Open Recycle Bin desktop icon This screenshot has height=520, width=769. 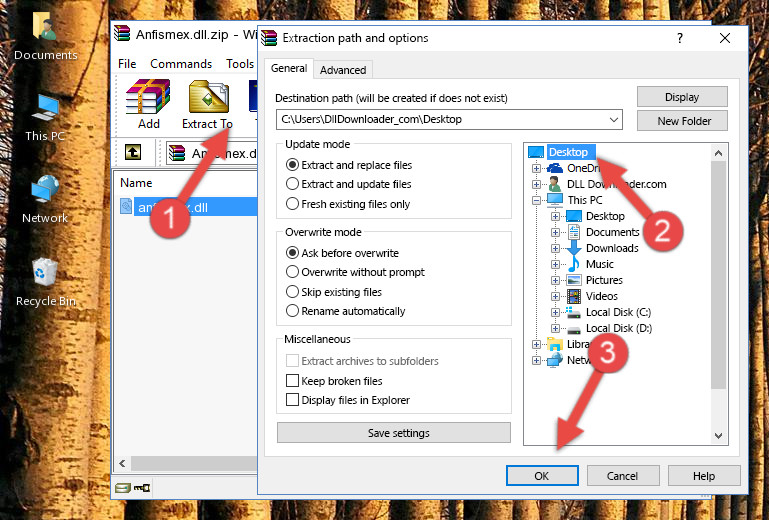click(45, 271)
